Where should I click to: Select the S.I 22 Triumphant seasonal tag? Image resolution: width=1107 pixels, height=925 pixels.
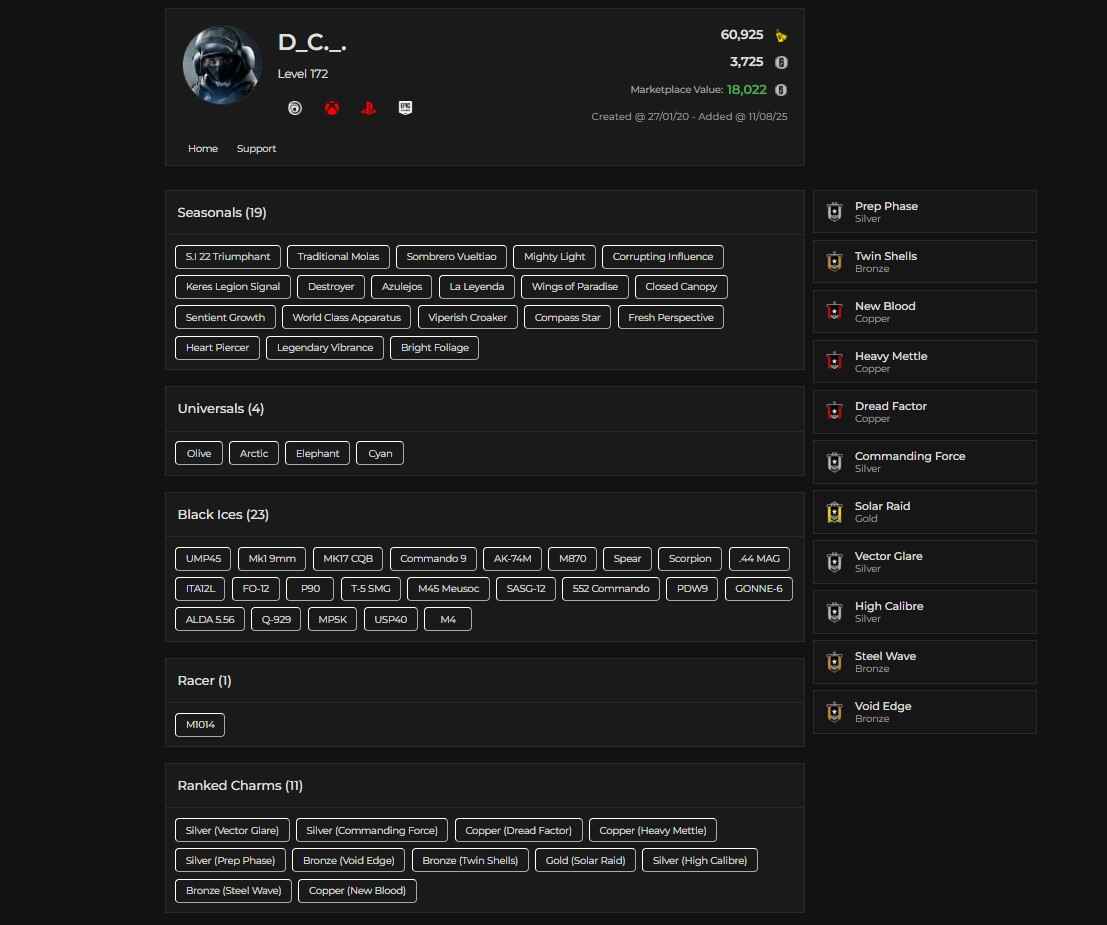228,257
